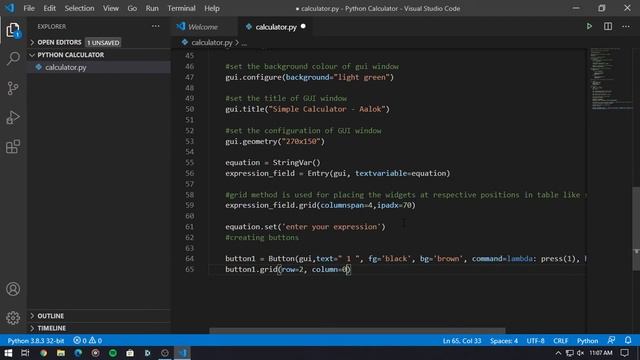Click the EXPLORER panel title
640x360 pixels.
click(x=51, y=26)
